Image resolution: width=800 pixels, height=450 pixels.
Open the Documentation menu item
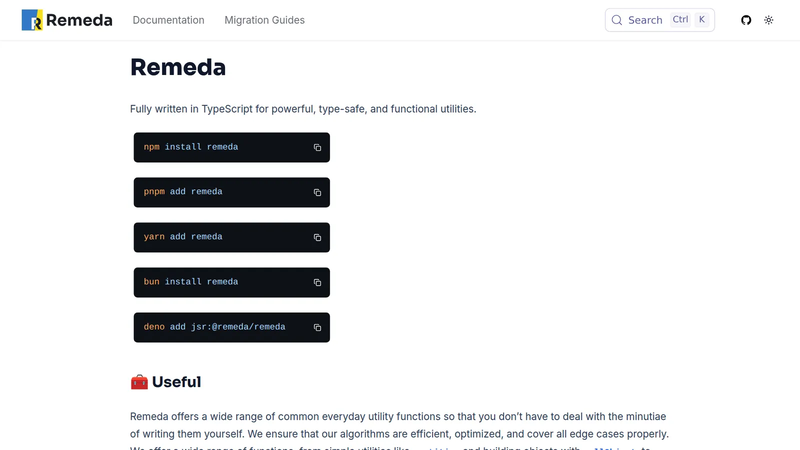pyautogui.click(x=168, y=20)
